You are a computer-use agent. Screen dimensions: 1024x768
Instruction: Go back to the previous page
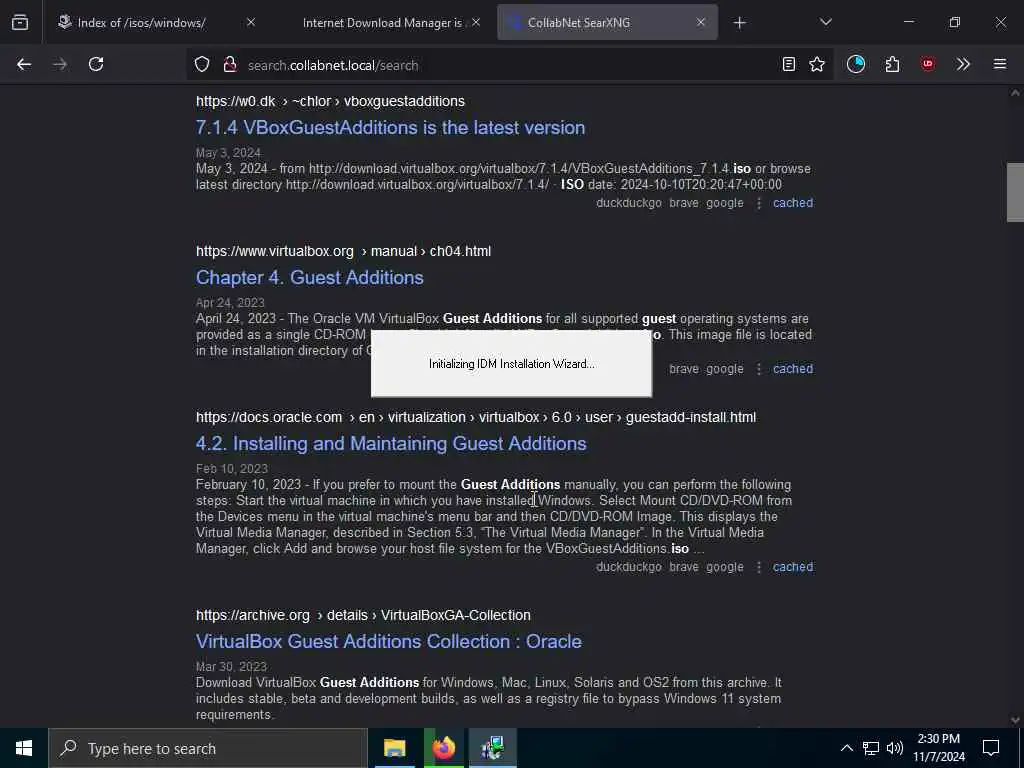click(24, 64)
